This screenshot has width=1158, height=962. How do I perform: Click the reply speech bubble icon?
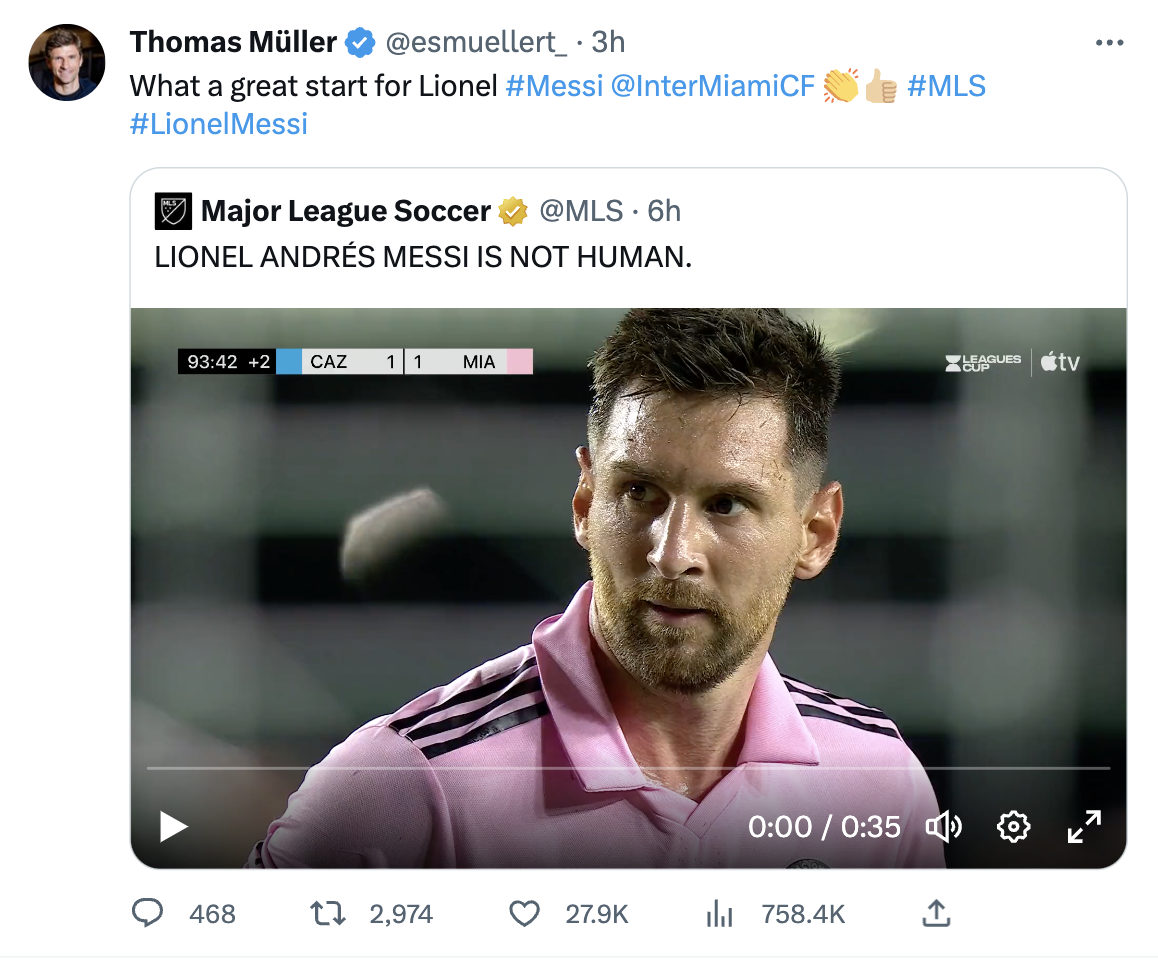click(149, 913)
